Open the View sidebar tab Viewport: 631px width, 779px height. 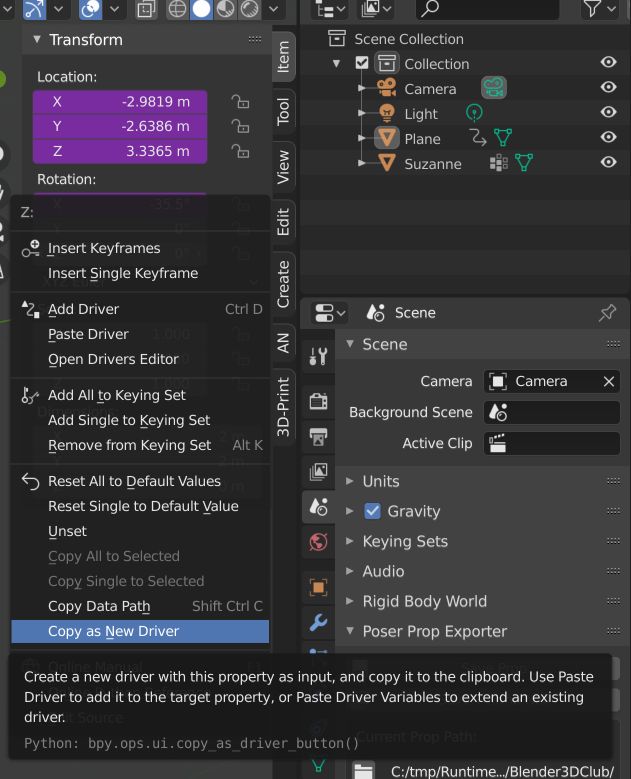point(284,167)
